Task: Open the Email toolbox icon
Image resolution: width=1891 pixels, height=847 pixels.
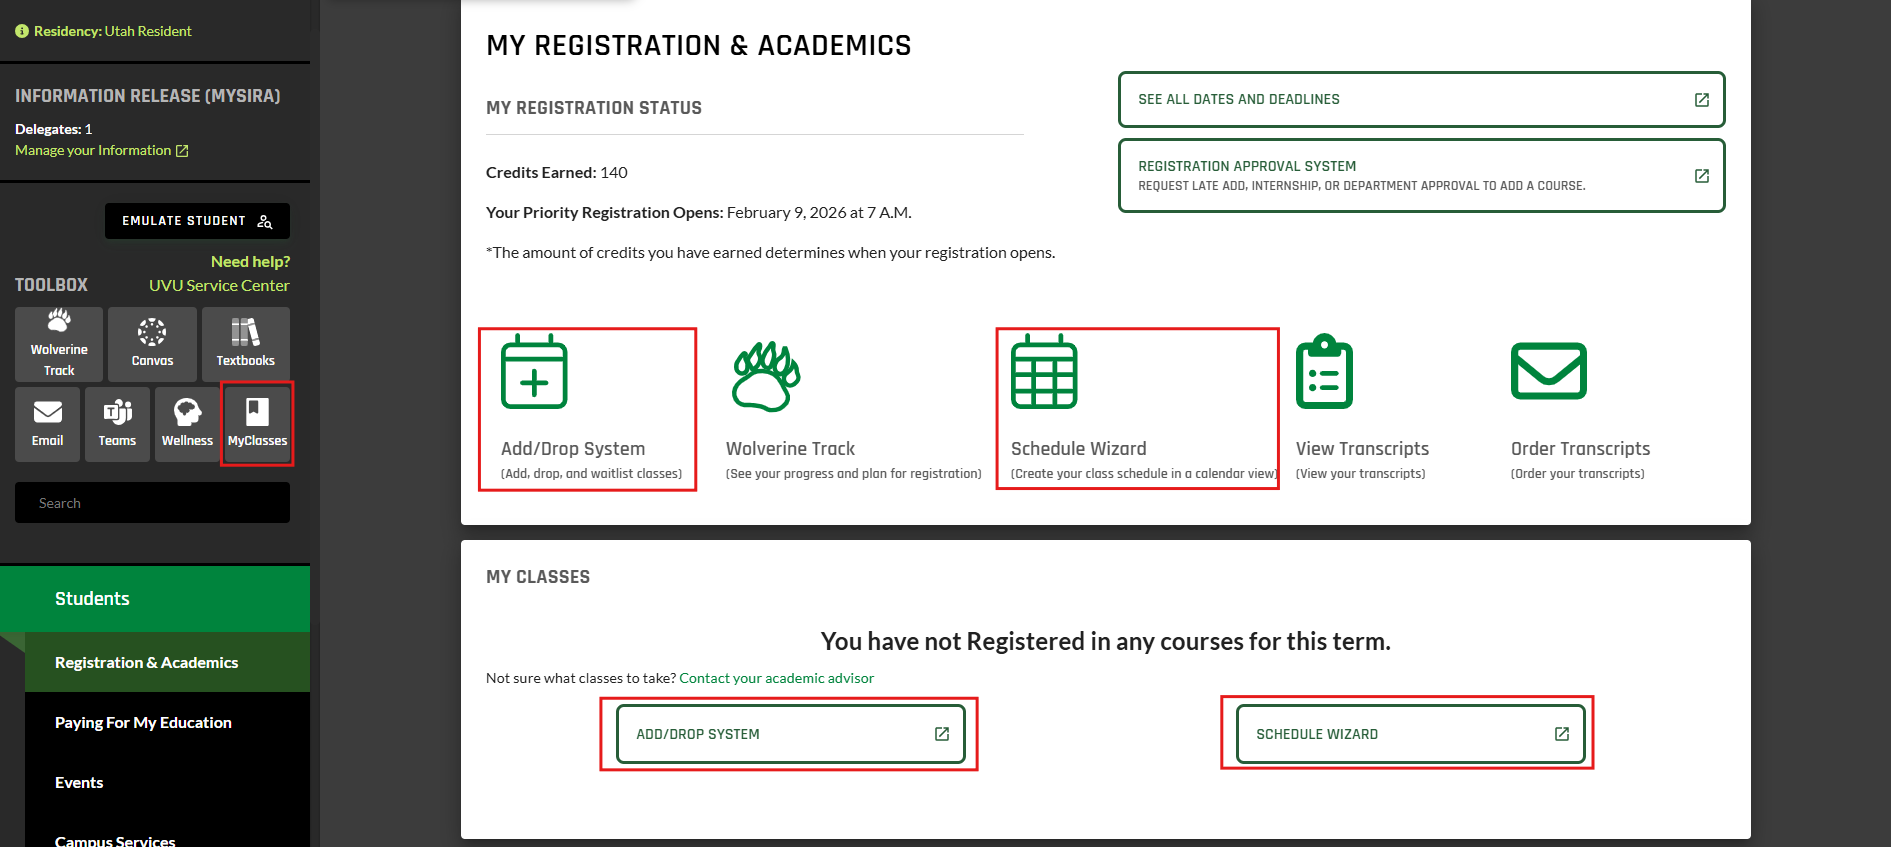Action: tap(47, 424)
